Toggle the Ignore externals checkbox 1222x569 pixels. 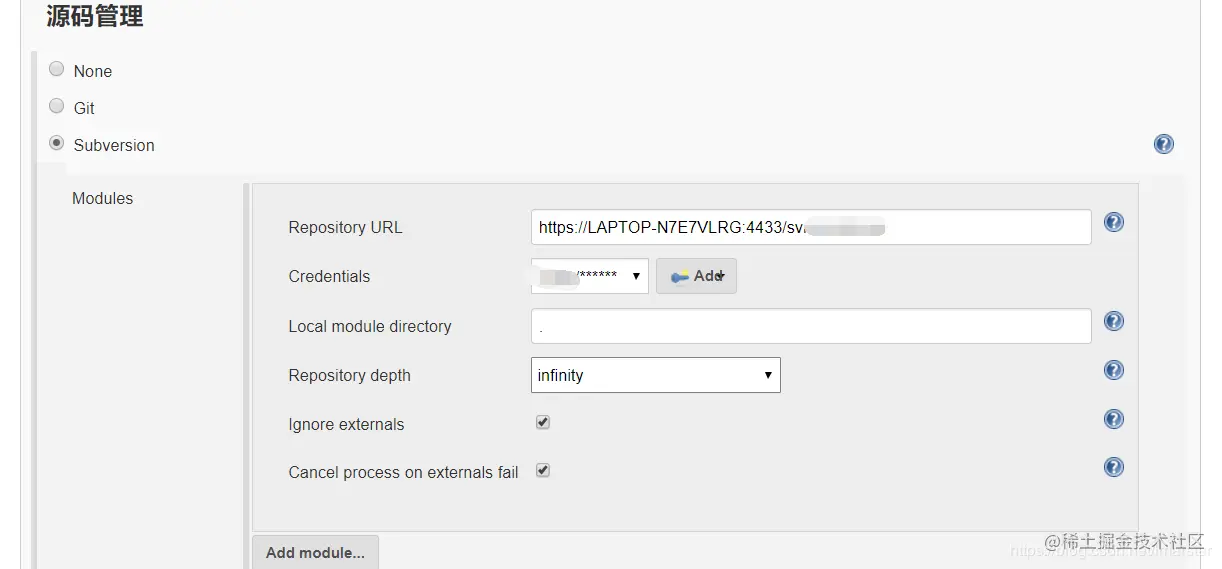[543, 422]
